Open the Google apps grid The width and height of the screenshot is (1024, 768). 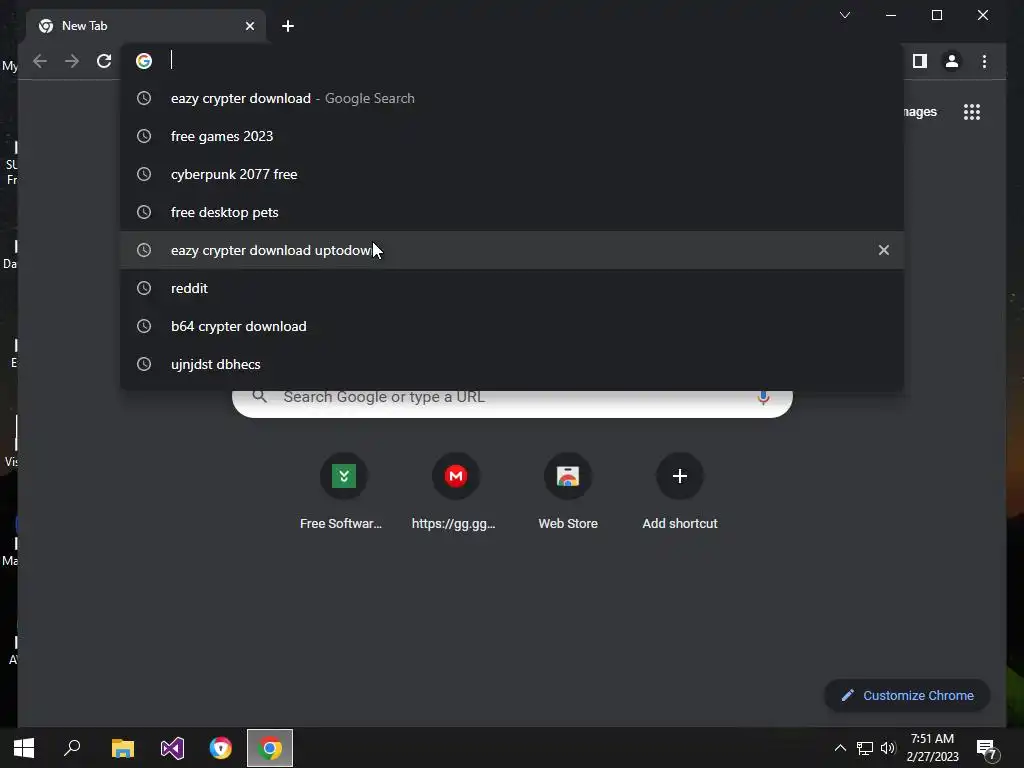click(972, 112)
